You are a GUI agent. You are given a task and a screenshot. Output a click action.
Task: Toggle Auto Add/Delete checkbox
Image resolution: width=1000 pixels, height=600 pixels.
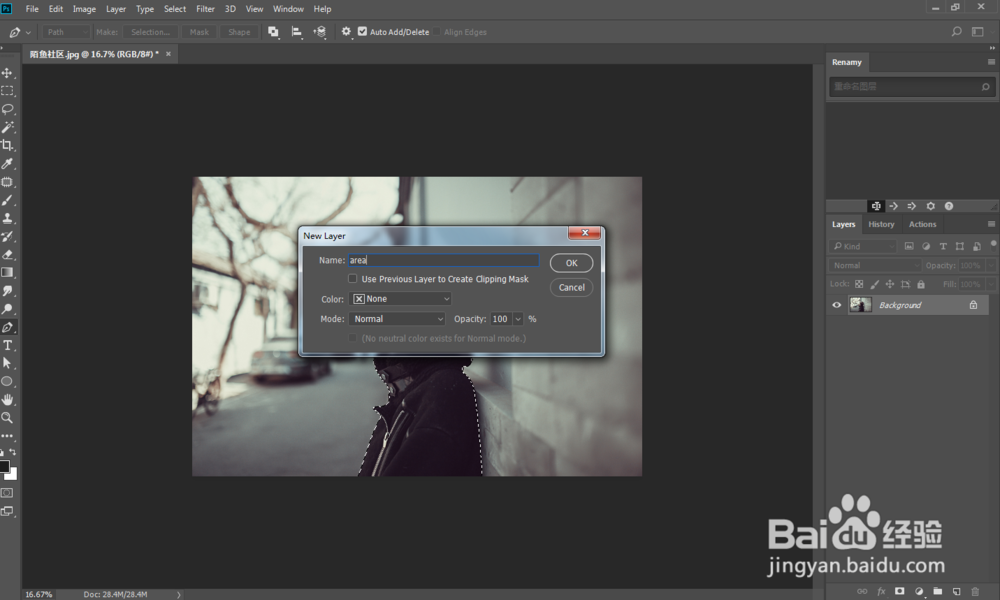pyautogui.click(x=362, y=31)
